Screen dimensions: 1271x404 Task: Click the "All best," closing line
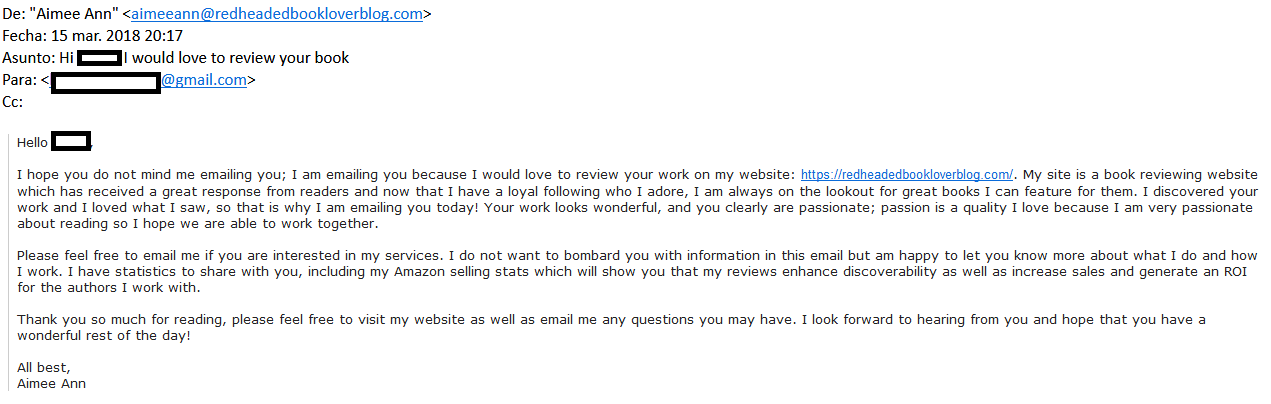[x=44, y=367]
